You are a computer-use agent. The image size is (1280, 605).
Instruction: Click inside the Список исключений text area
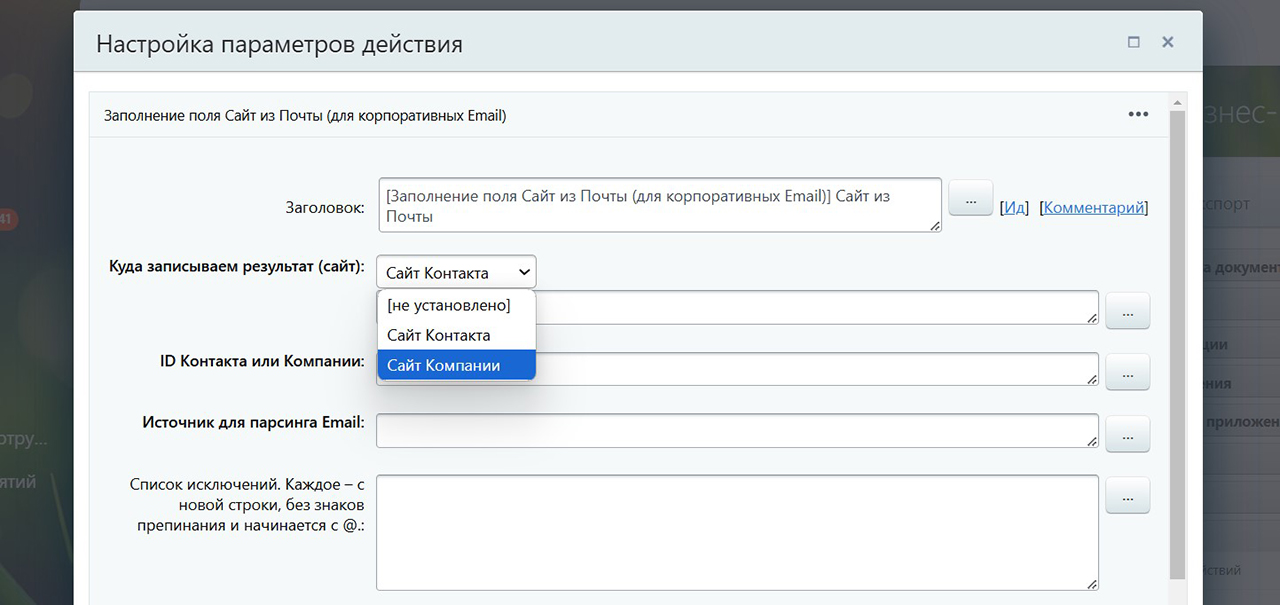coord(737,532)
